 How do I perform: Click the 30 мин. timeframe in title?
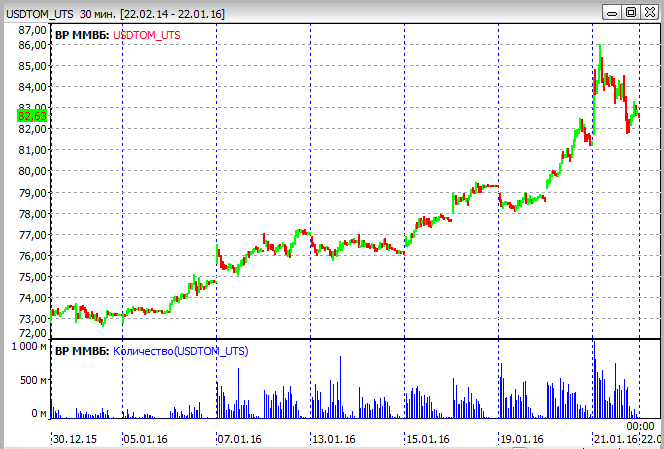[x=95, y=13]
